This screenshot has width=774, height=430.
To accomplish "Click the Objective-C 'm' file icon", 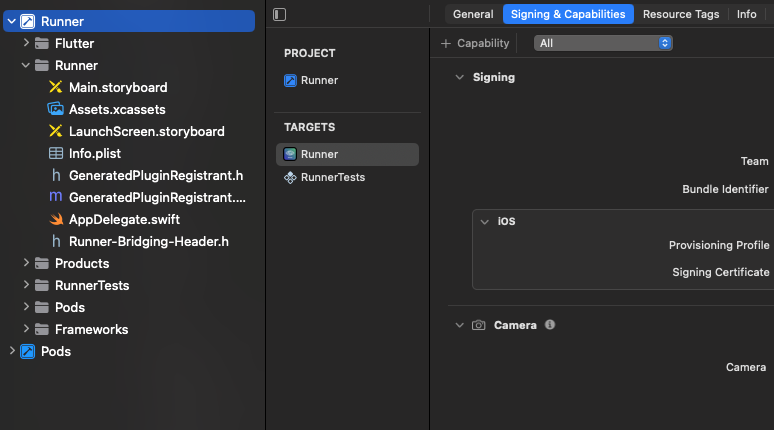I will pos(56,197).
